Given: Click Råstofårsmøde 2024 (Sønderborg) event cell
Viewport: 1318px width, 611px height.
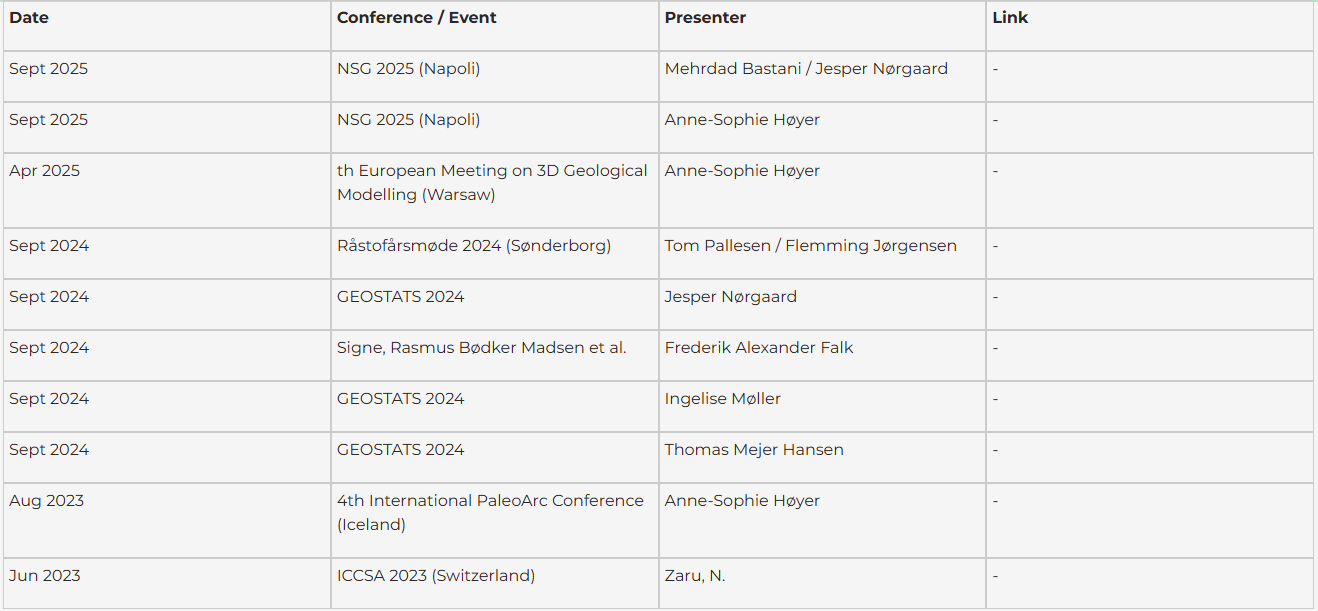Looking at the screenshot, I should [x=474, y=246].
